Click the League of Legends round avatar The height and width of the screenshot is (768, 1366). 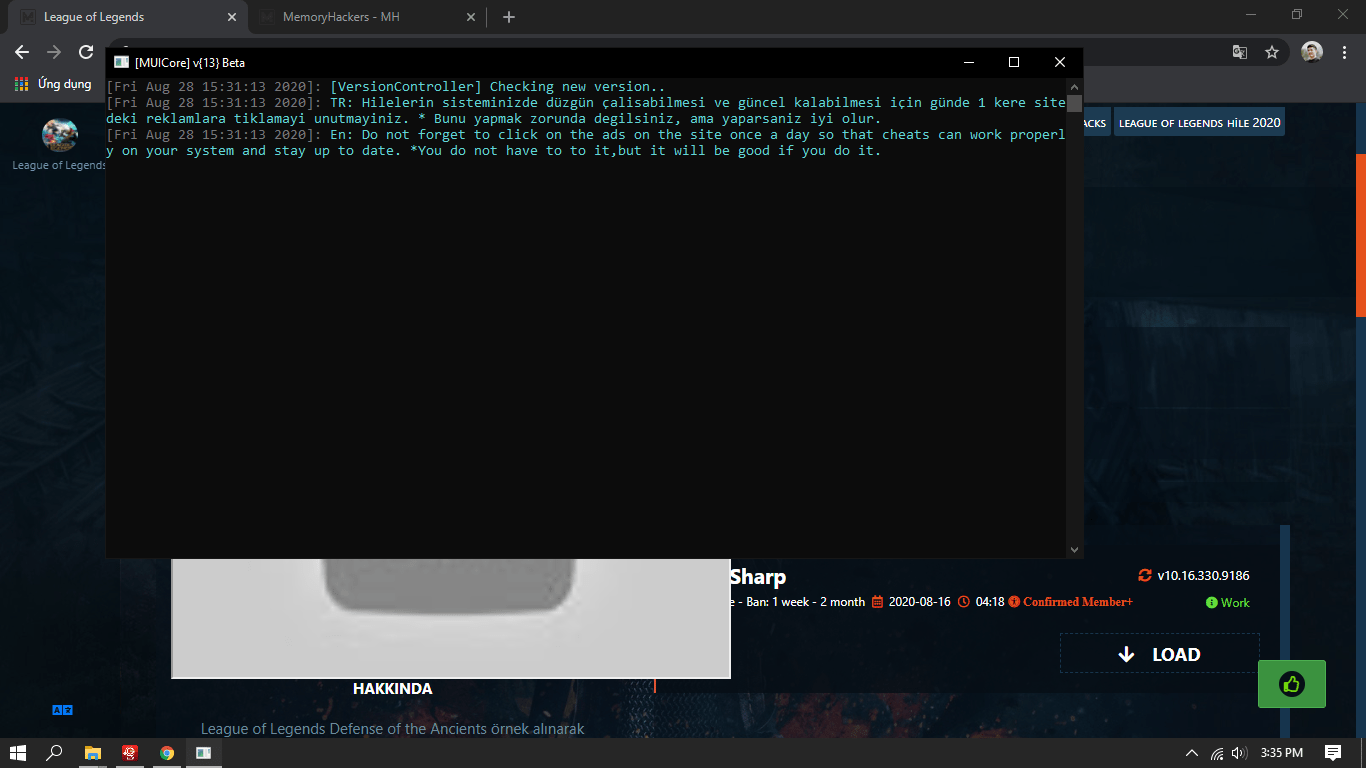coord(60,135)
